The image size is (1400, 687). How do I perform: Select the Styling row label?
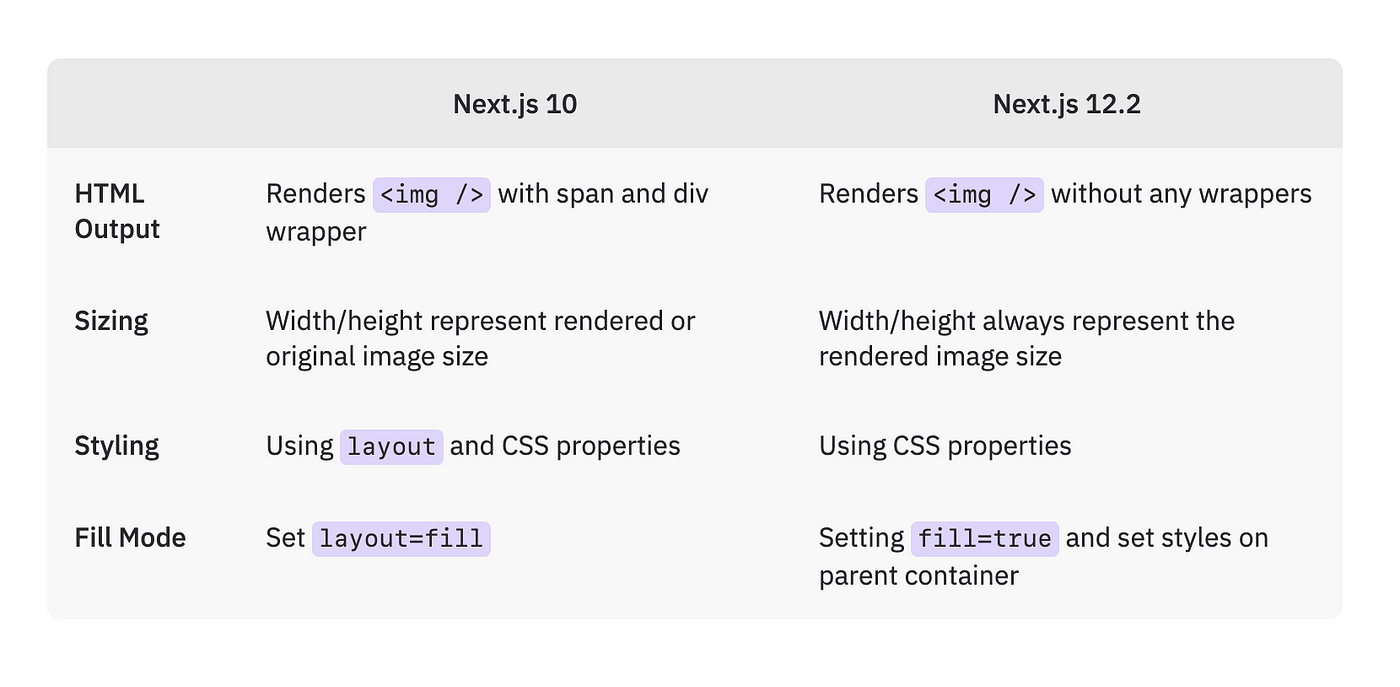116,445
